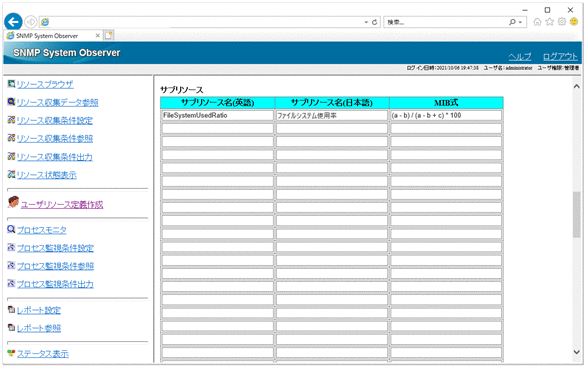Open the レポート参照 link
585x367 pixels.
tap(39, 328)
